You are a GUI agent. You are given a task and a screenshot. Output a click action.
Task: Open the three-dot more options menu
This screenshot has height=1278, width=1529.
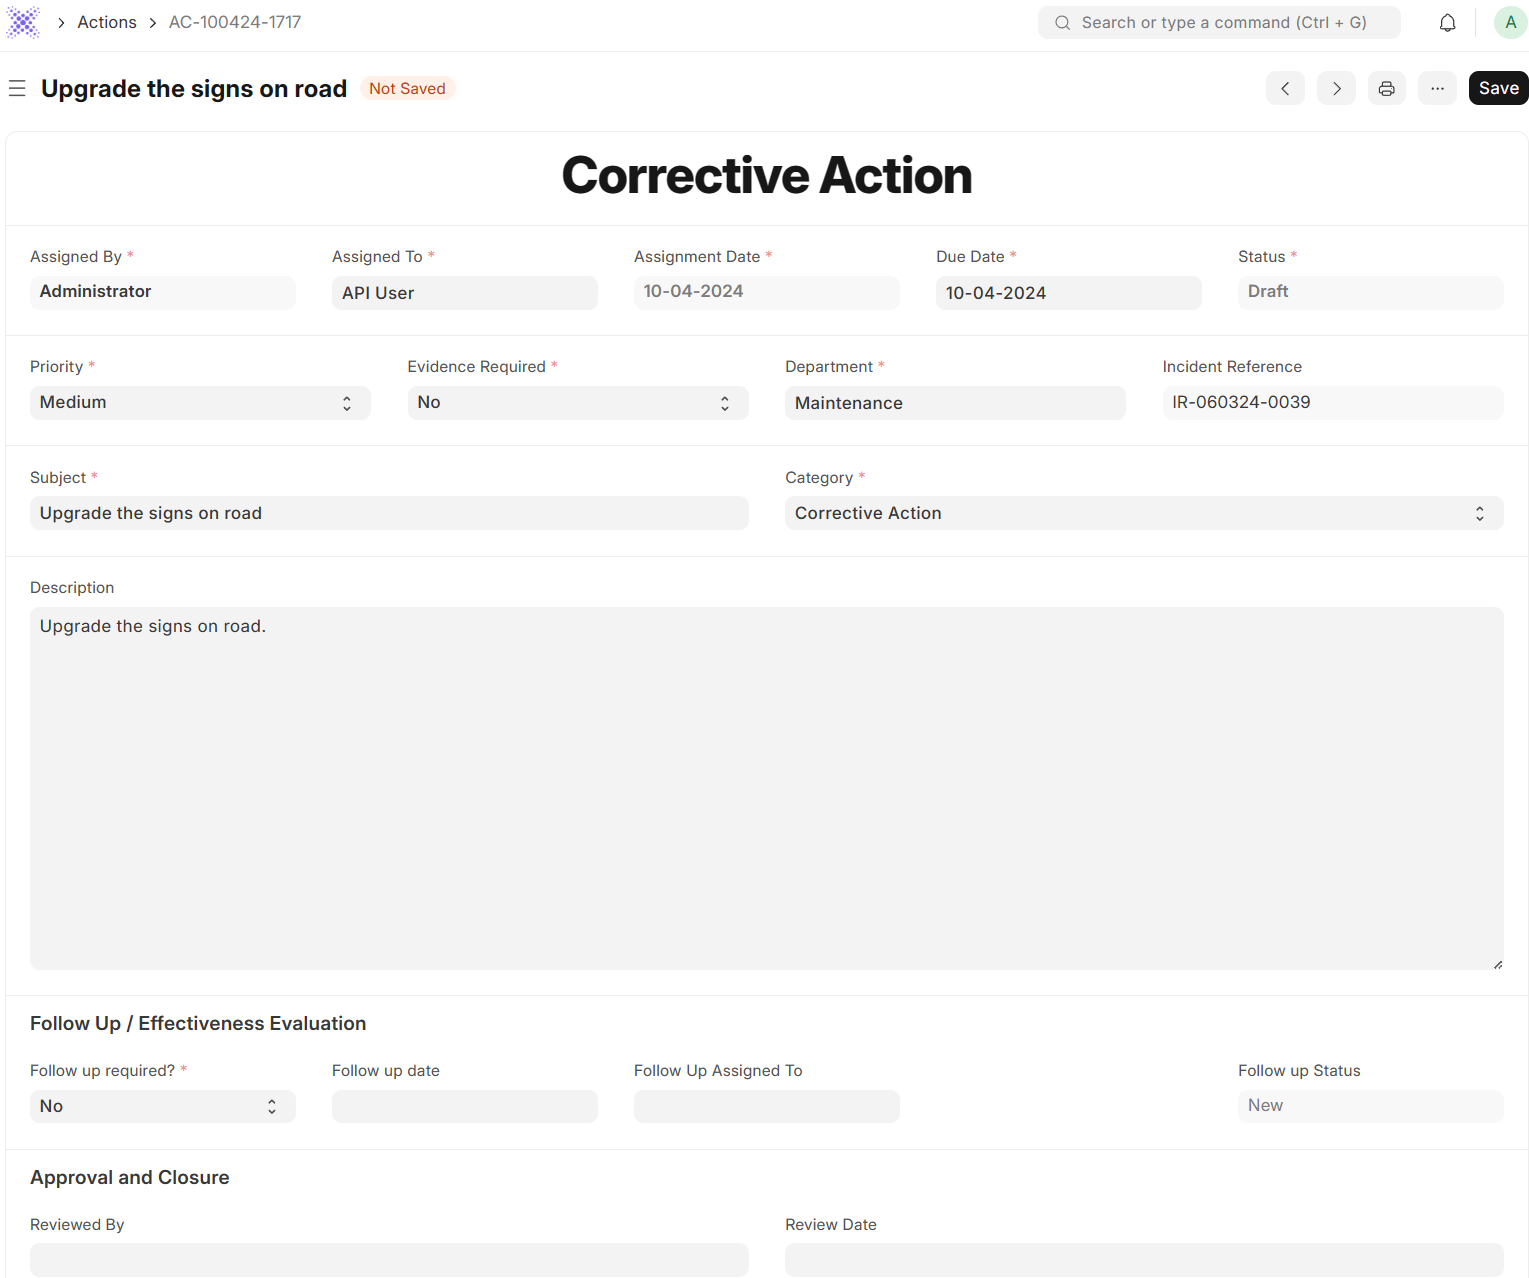coord(1437,88)
